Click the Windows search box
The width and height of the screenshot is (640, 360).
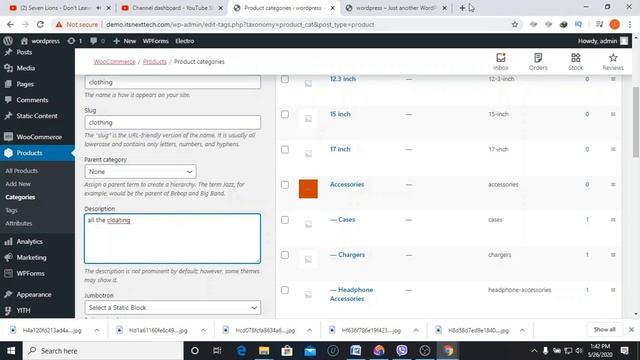tap(103, 351)
